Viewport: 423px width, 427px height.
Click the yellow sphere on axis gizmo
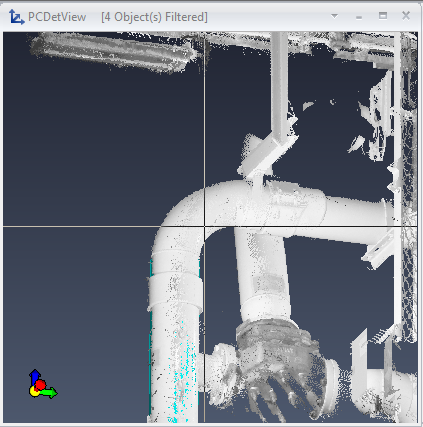[x=34, y=392]
